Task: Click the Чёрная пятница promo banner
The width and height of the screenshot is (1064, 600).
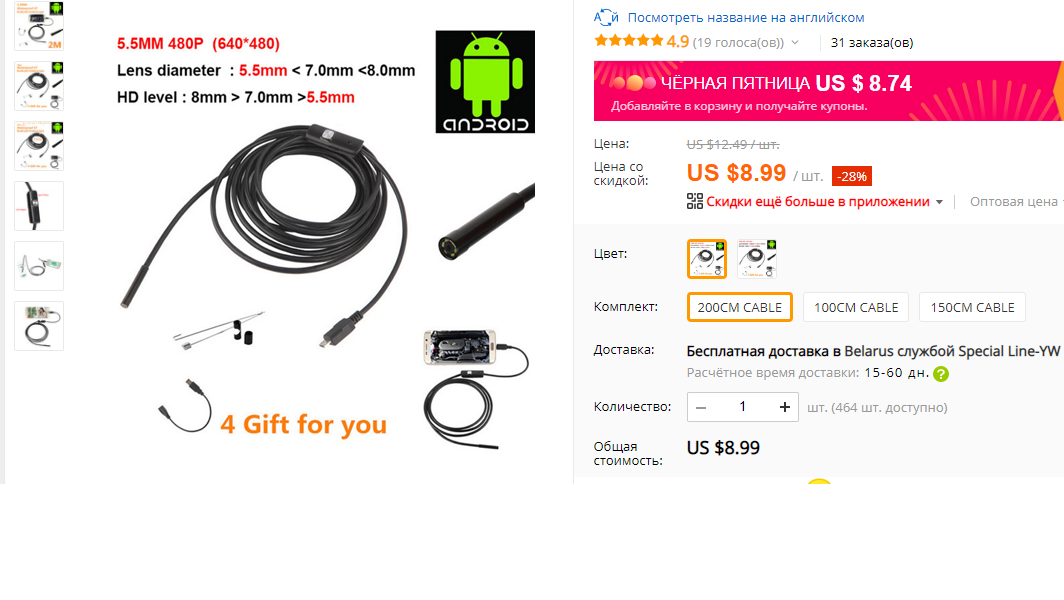Action: click(829, 91)
